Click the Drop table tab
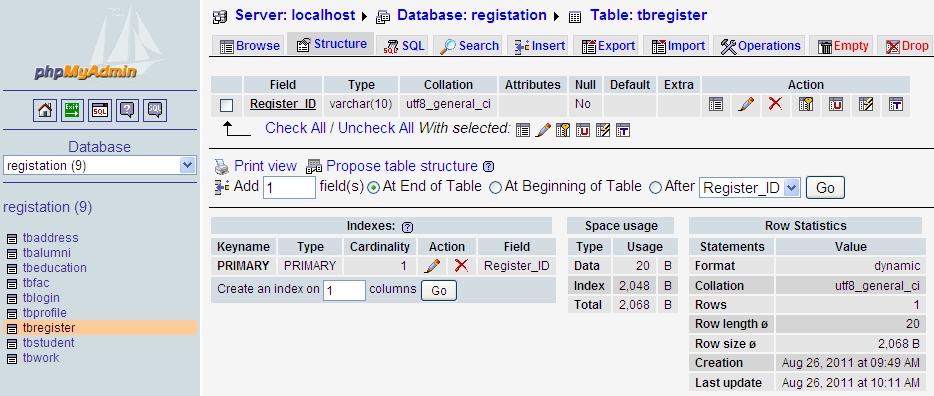The width and height of the screenshot is (934, 396). pyautogui.click(x=906, y=46)
